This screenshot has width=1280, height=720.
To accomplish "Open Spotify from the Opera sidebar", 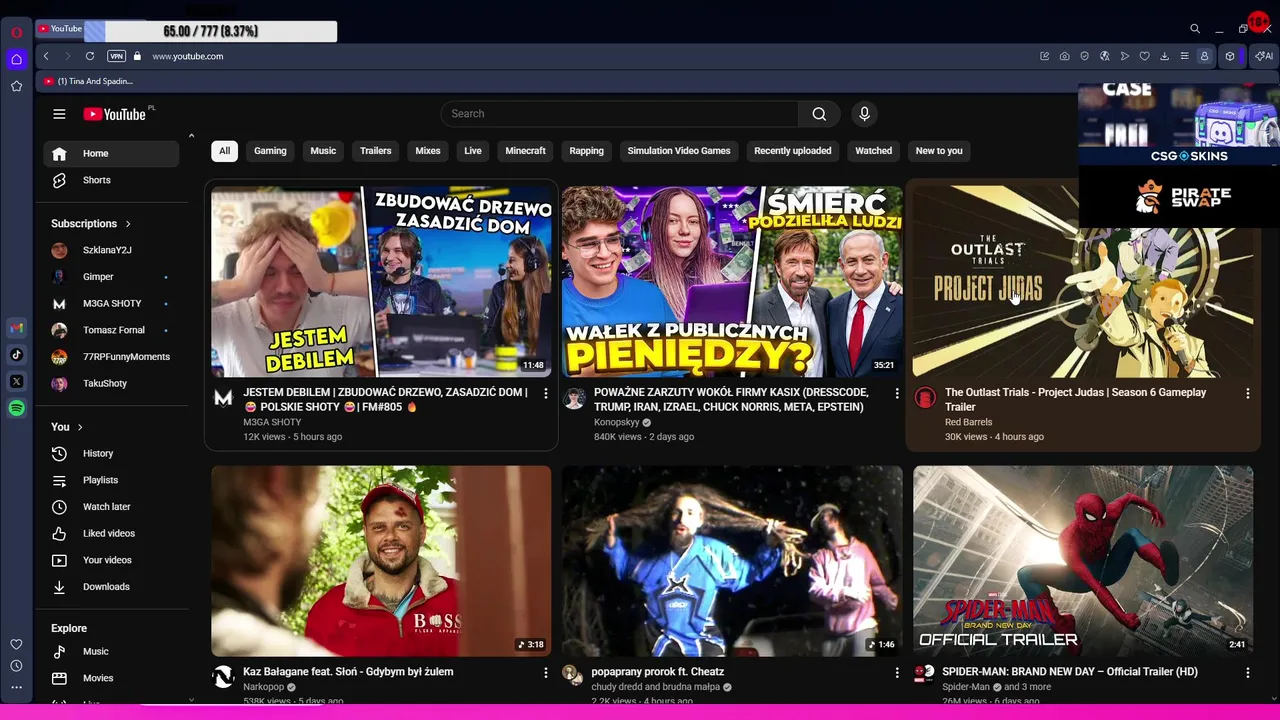I will (x=16, y=408).
